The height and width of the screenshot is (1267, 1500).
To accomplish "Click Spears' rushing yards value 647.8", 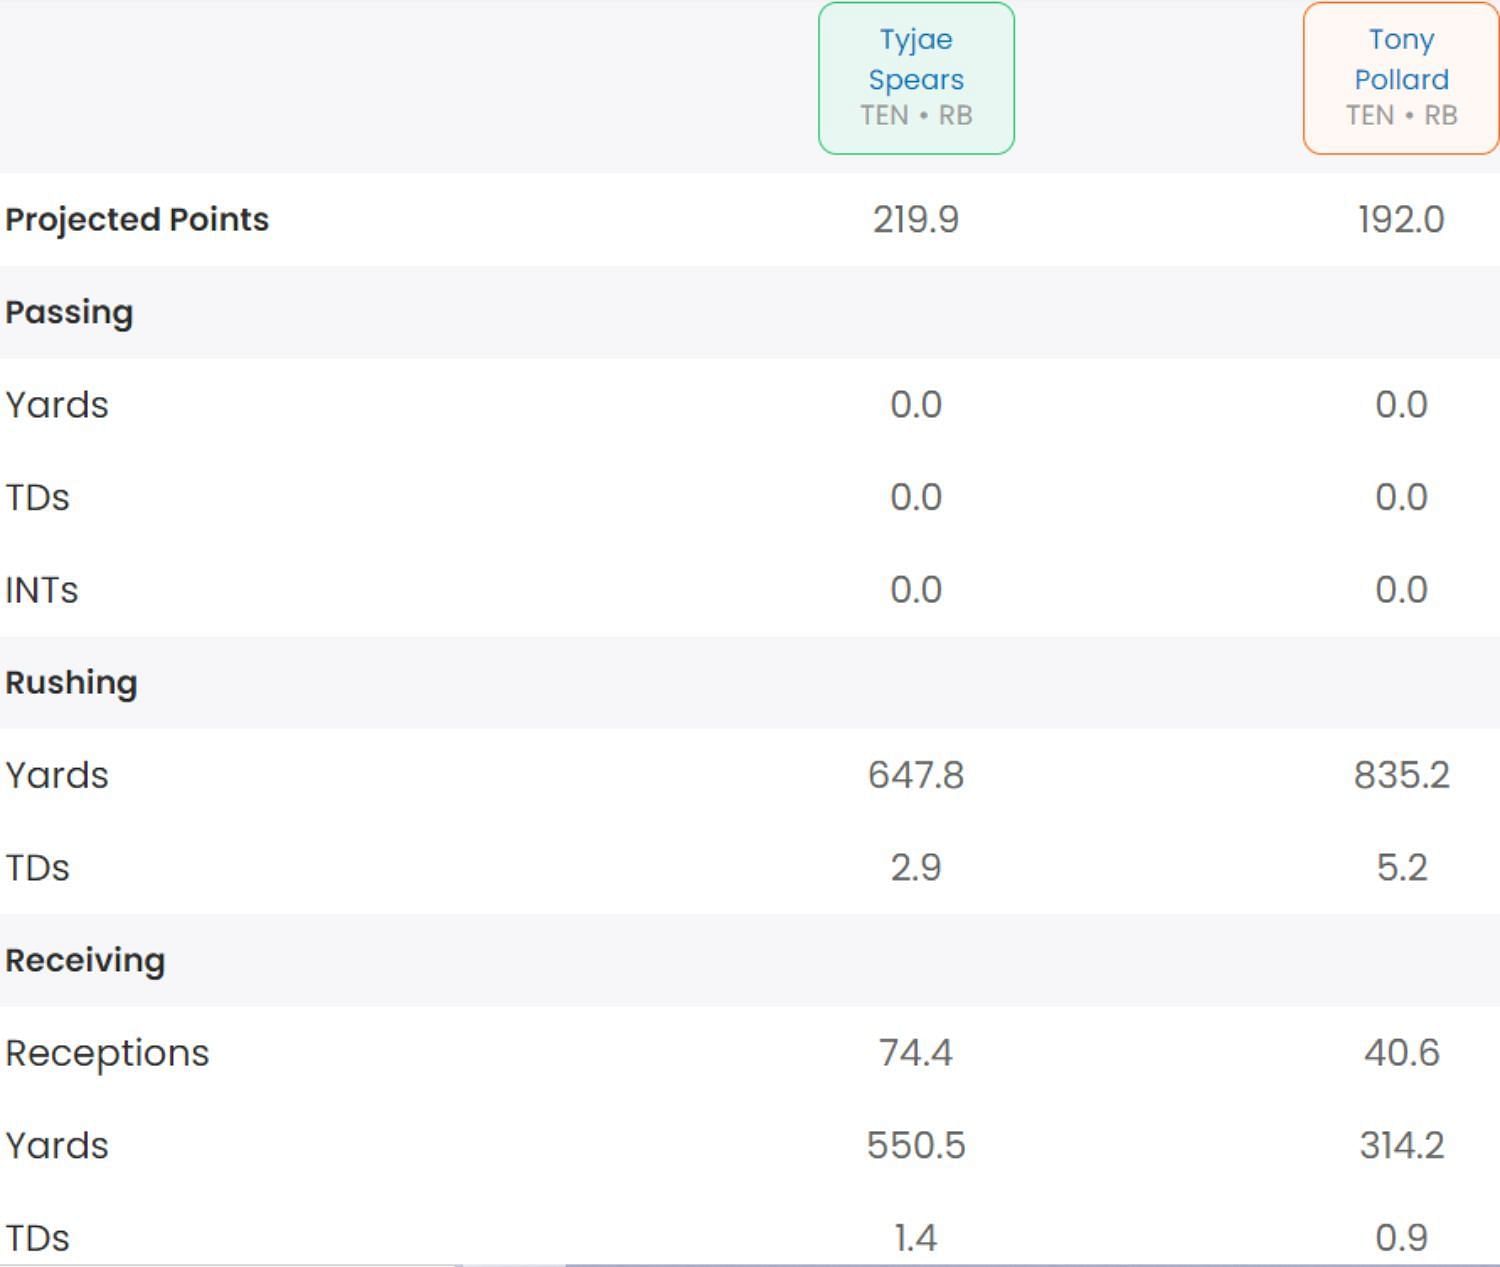I will 916,775.
